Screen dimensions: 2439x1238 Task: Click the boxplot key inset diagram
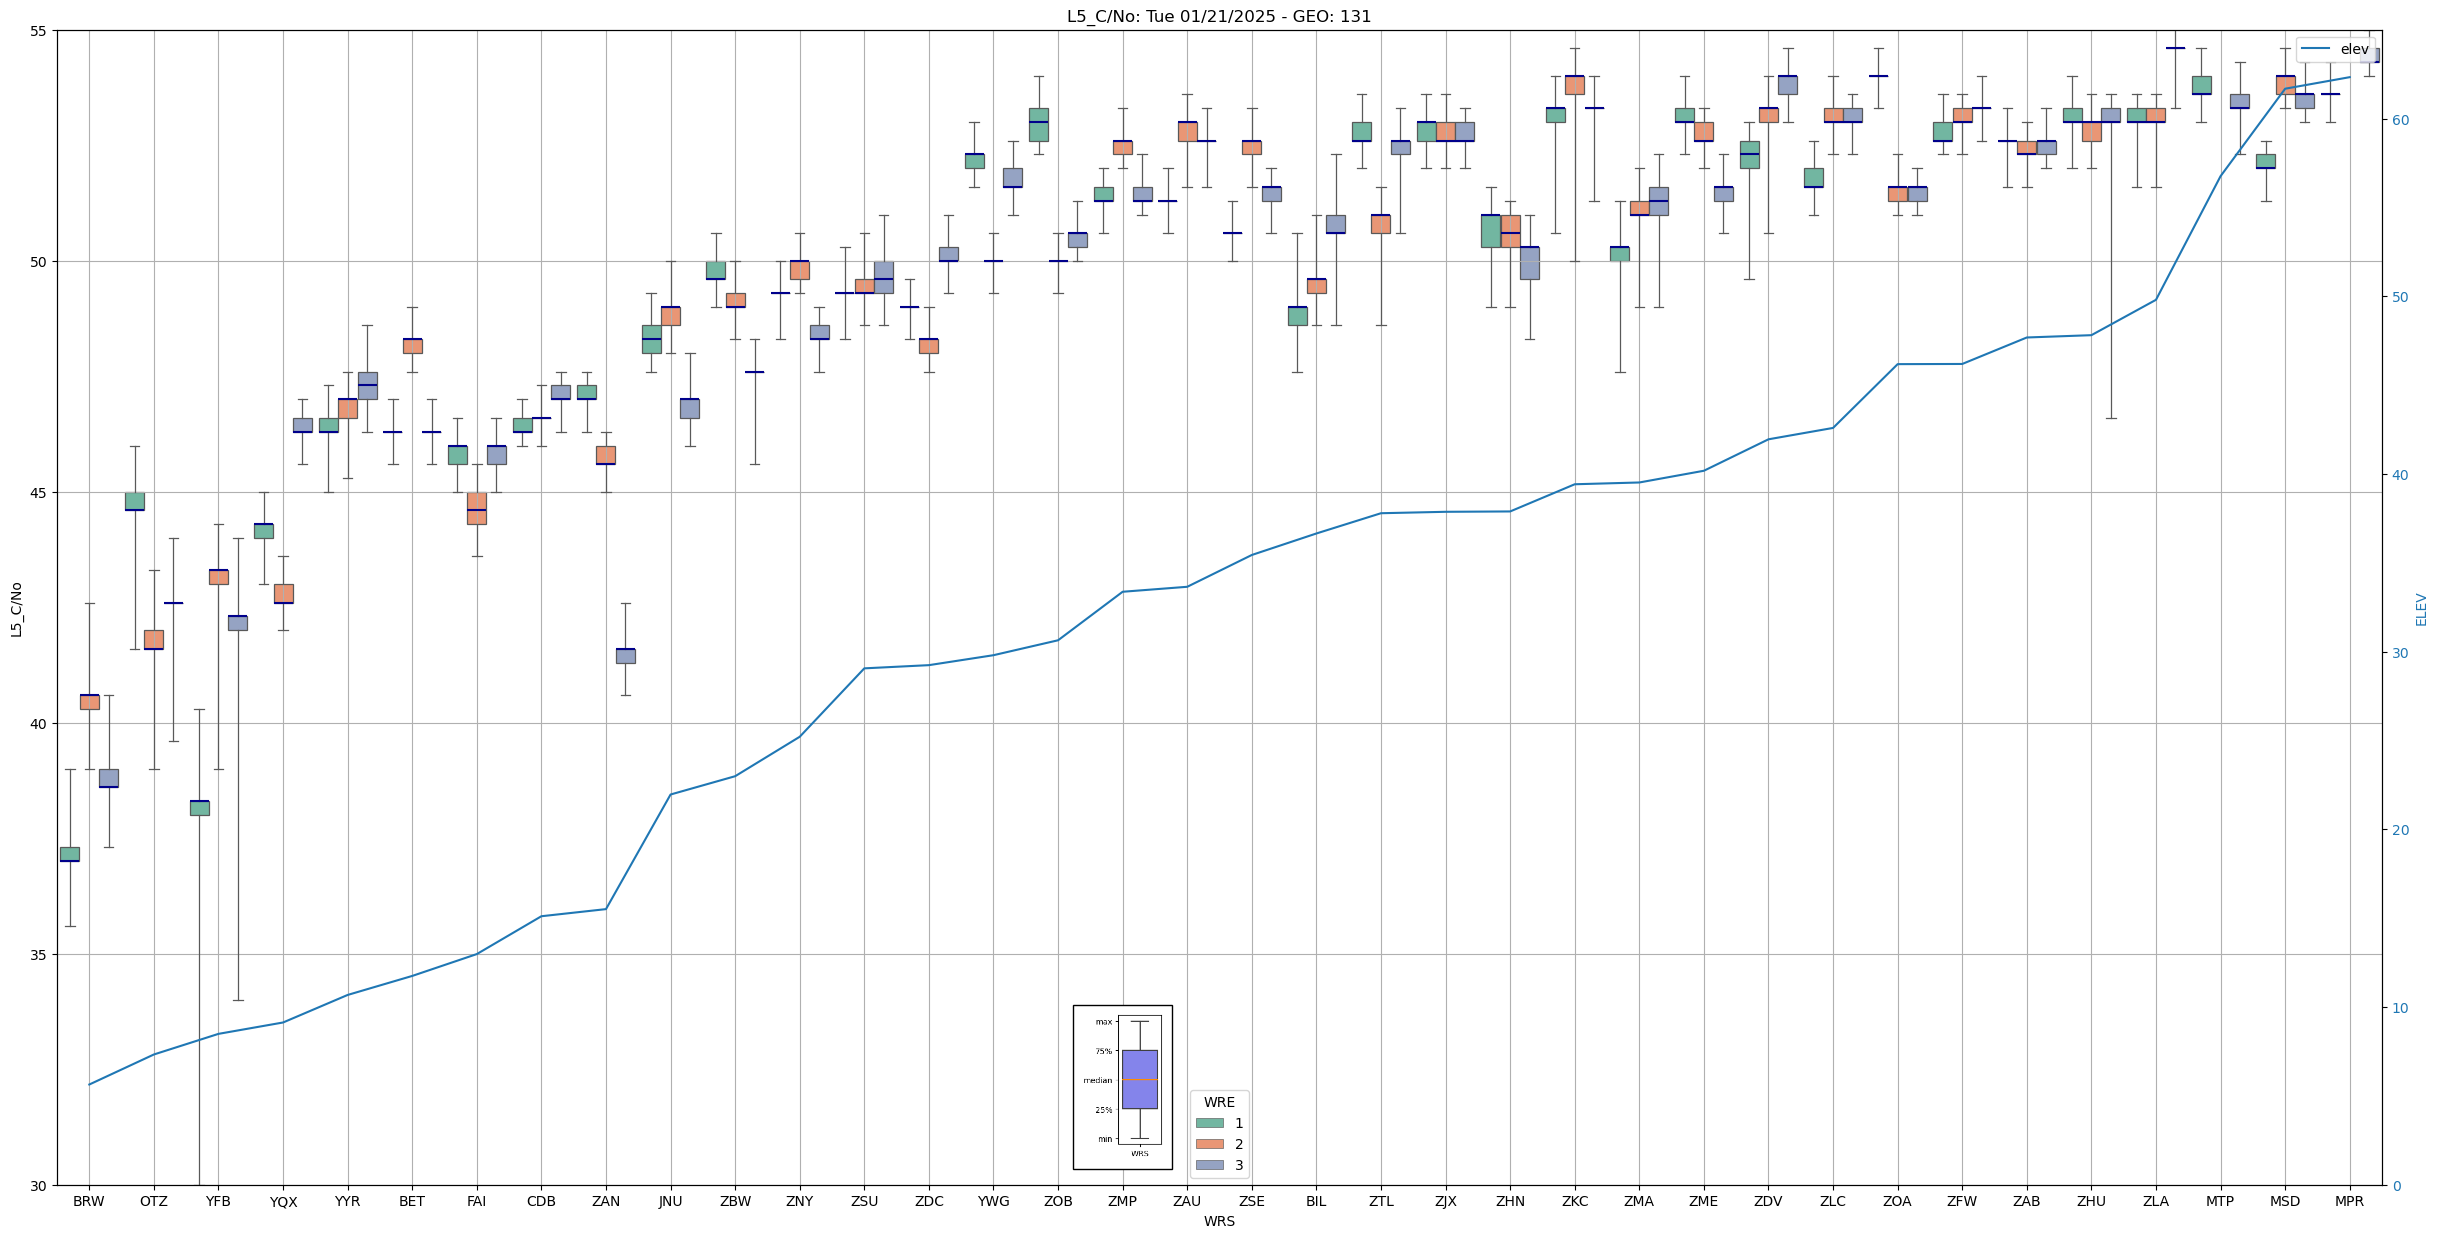(1122, 1086)
